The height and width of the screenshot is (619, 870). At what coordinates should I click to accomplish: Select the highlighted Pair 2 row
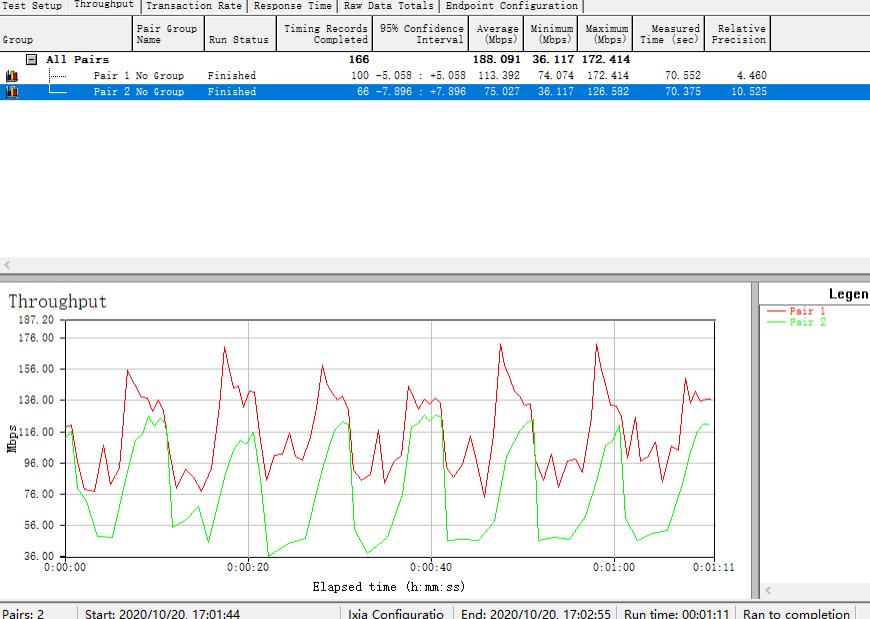point(139,92)
